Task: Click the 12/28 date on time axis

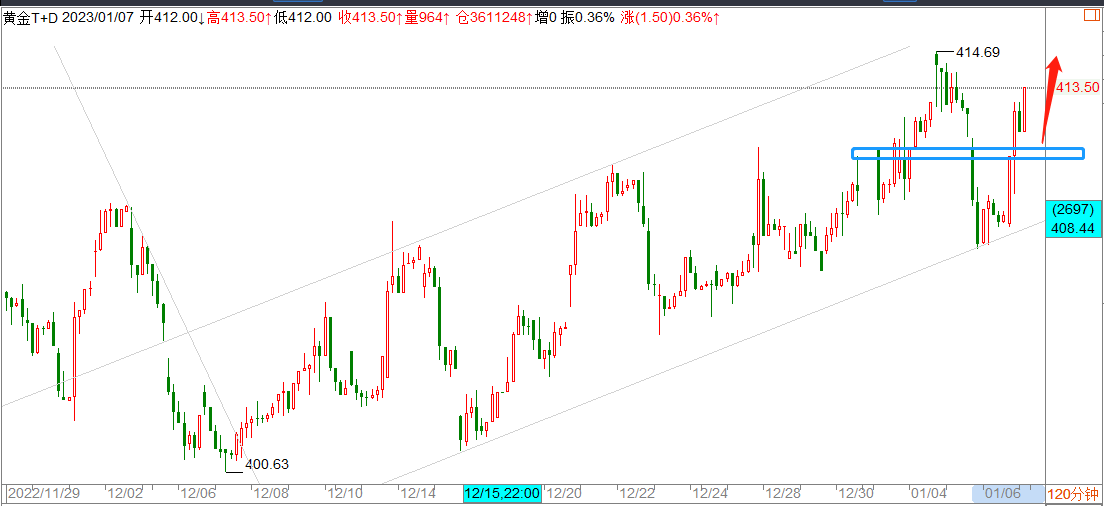Action: coord(781,493)
